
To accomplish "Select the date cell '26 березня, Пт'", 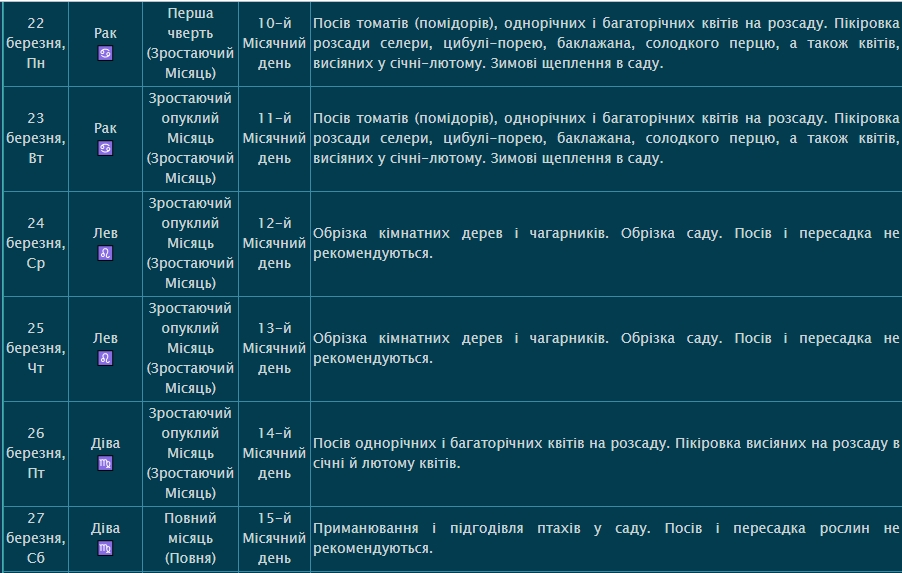I will [x=36, y=453].
